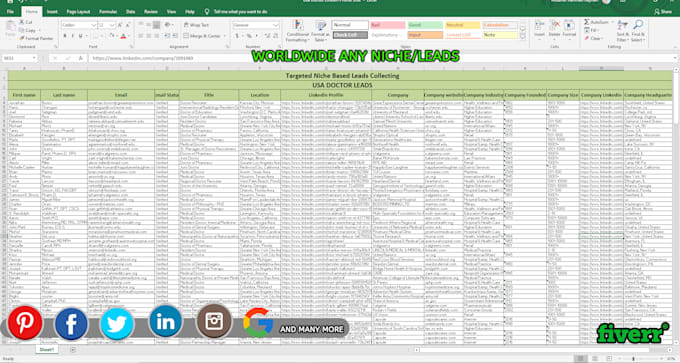Click Merge & Center button
Screen dimensions: 680x363
click(202, 36)
